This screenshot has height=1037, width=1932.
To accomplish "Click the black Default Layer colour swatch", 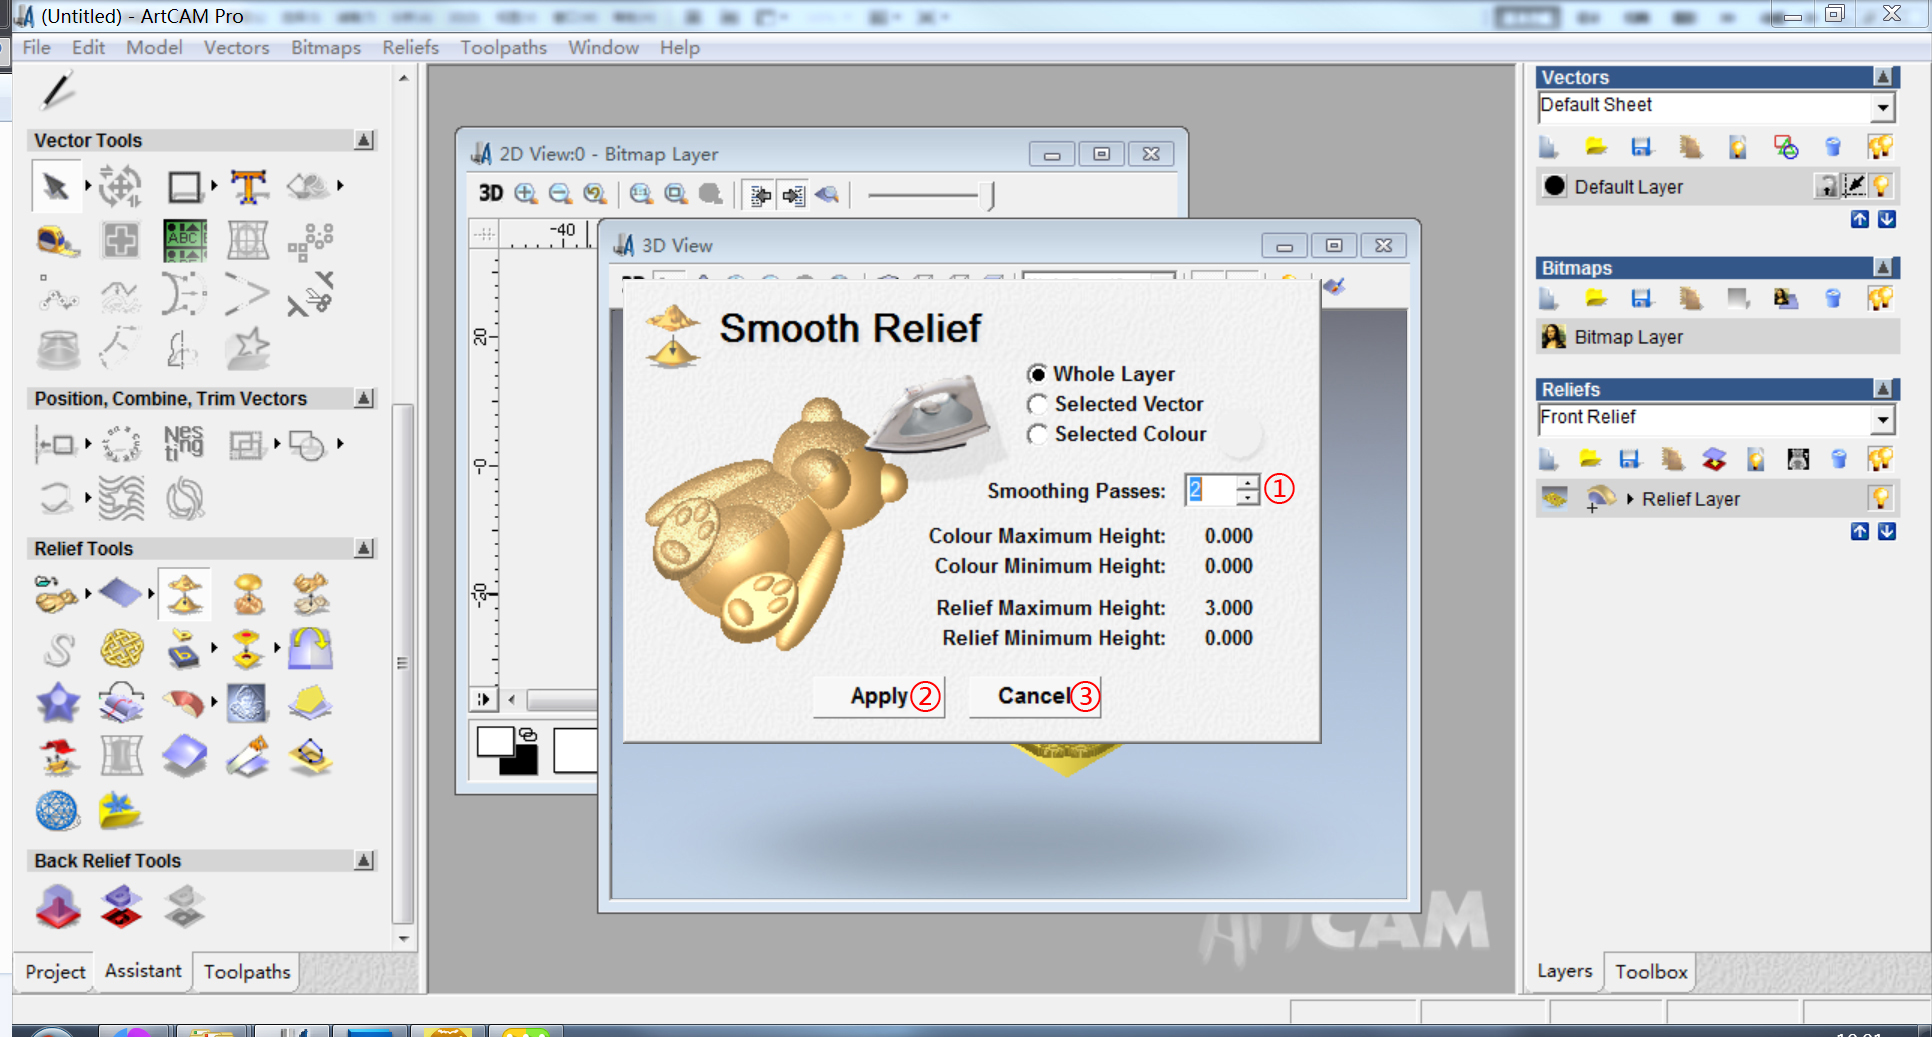I will click(x=1554, y=186).
